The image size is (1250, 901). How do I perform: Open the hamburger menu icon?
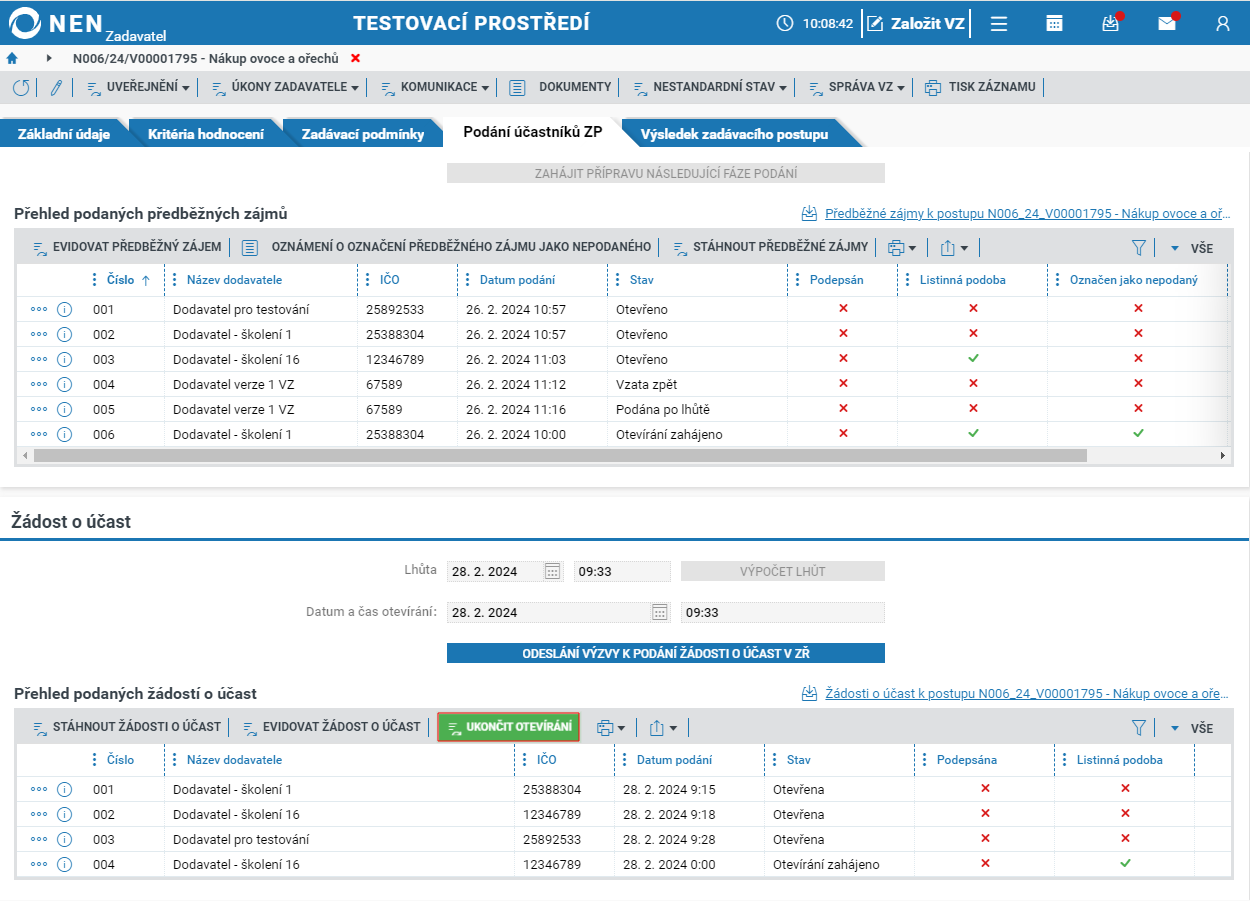(998, 23)
